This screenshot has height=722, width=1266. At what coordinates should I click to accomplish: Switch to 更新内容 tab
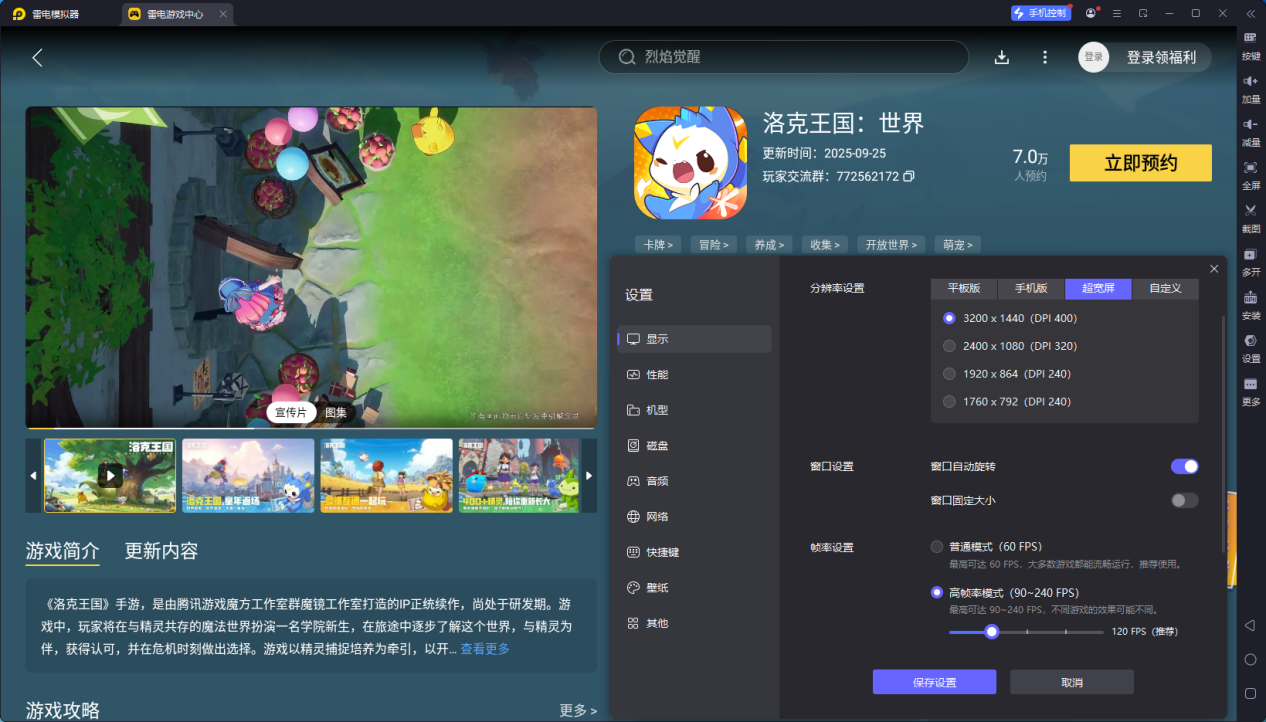click(161, 551)
